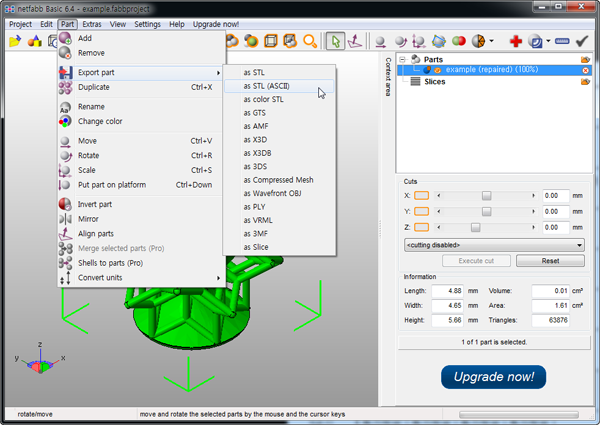Image resolution: width=600 pixels, height=425 pixels.
Task: Click the zoom magnifier toolbar icon
Action: (310, 41)
